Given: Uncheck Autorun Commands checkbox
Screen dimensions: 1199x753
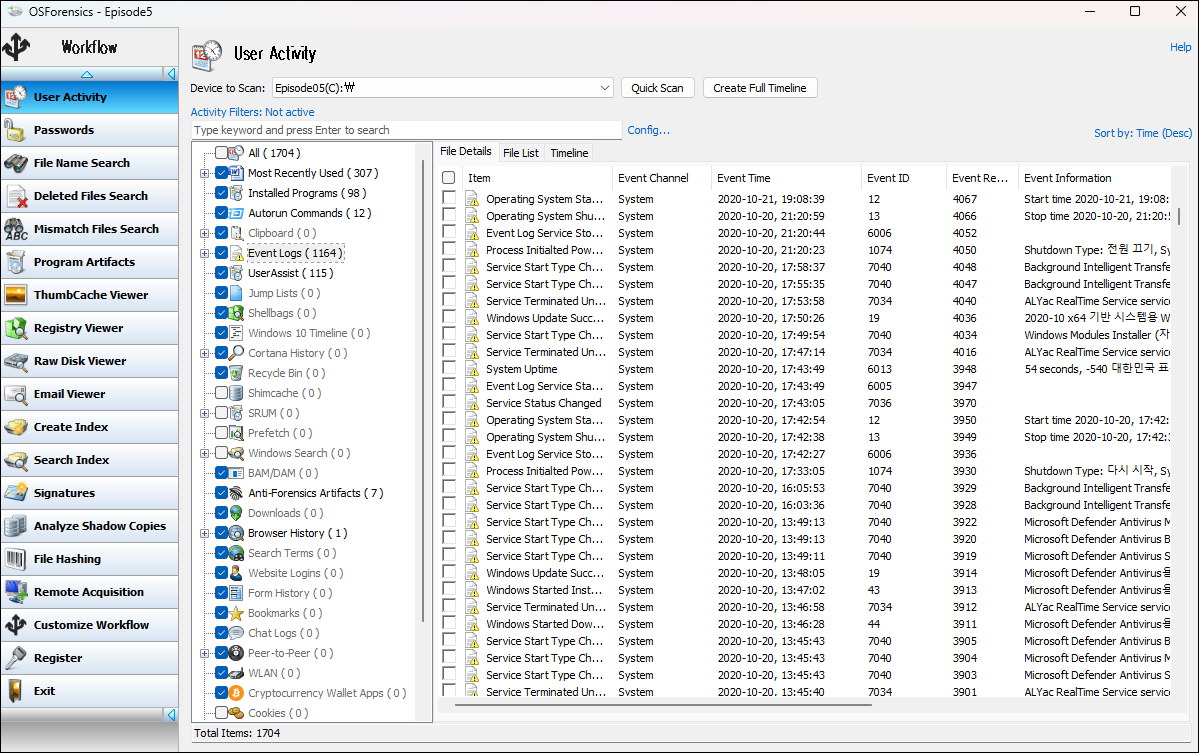Looking at the screenshot, I should [x=221, y=213].
